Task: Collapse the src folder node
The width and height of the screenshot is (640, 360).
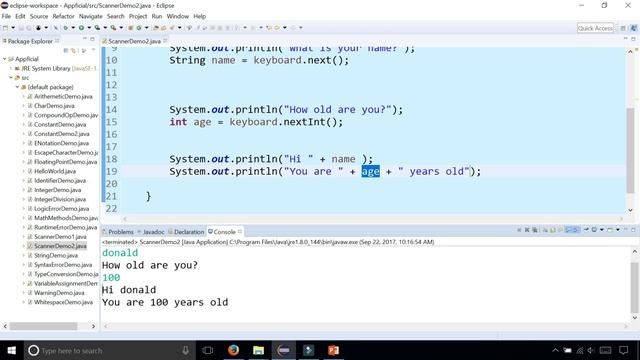Action: coord(11,78)
